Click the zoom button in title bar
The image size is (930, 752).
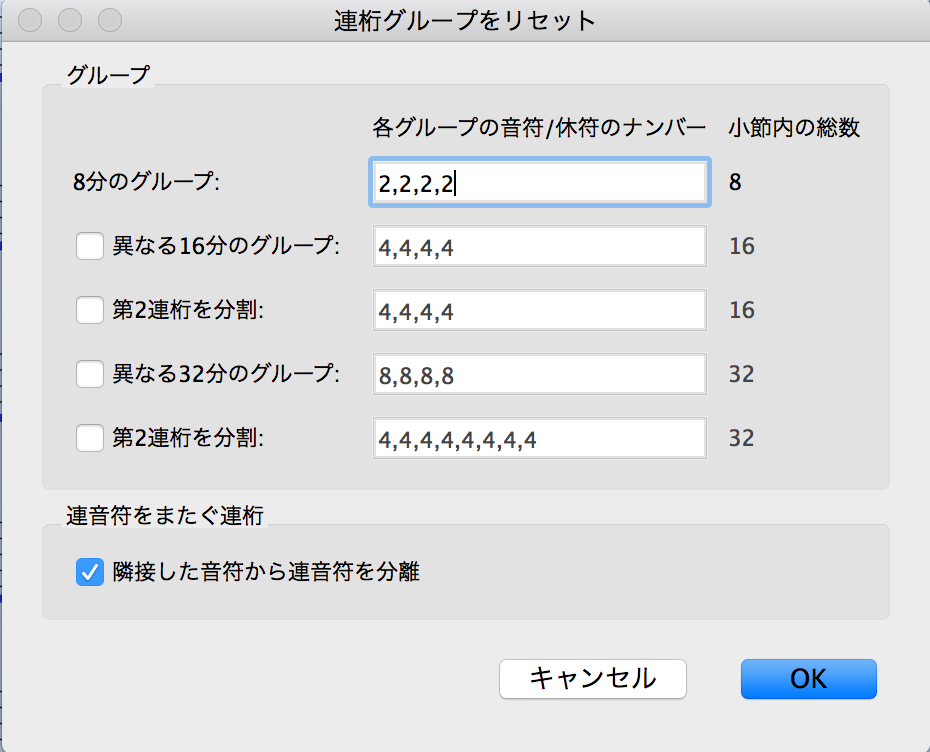pos(109,20)
